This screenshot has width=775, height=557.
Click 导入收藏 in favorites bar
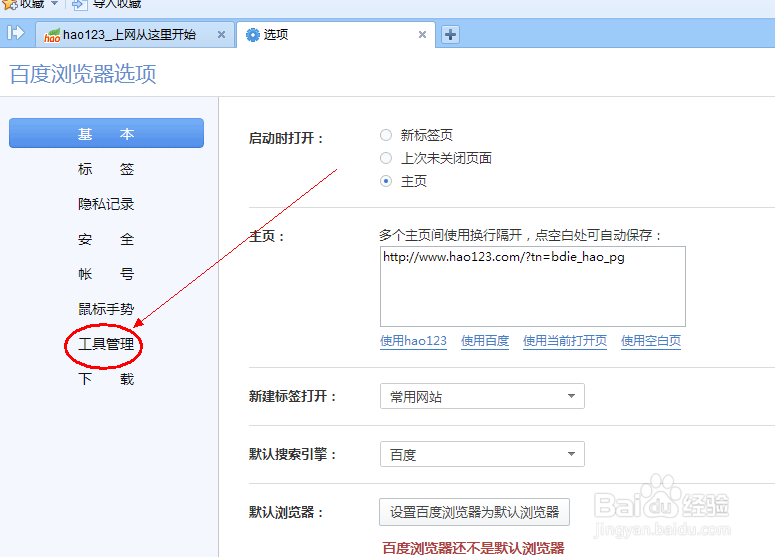(117, 4)
